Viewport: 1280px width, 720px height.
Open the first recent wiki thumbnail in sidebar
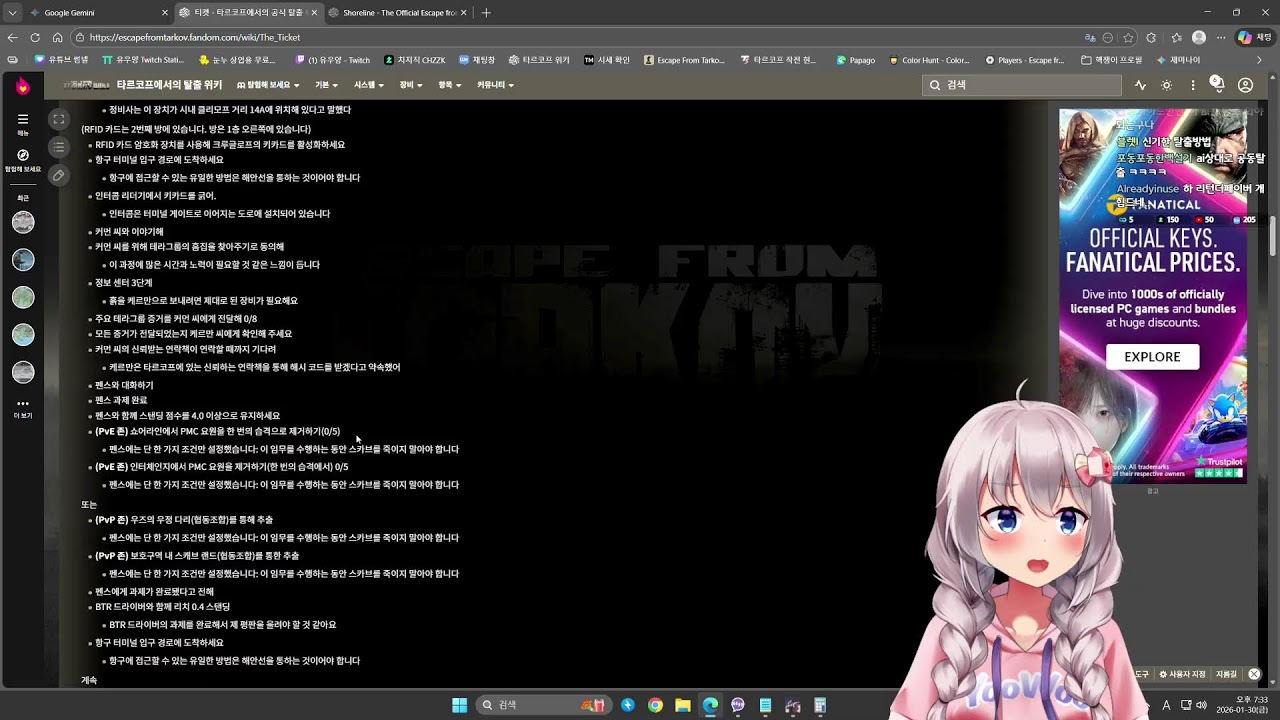(x=22, y=222)
